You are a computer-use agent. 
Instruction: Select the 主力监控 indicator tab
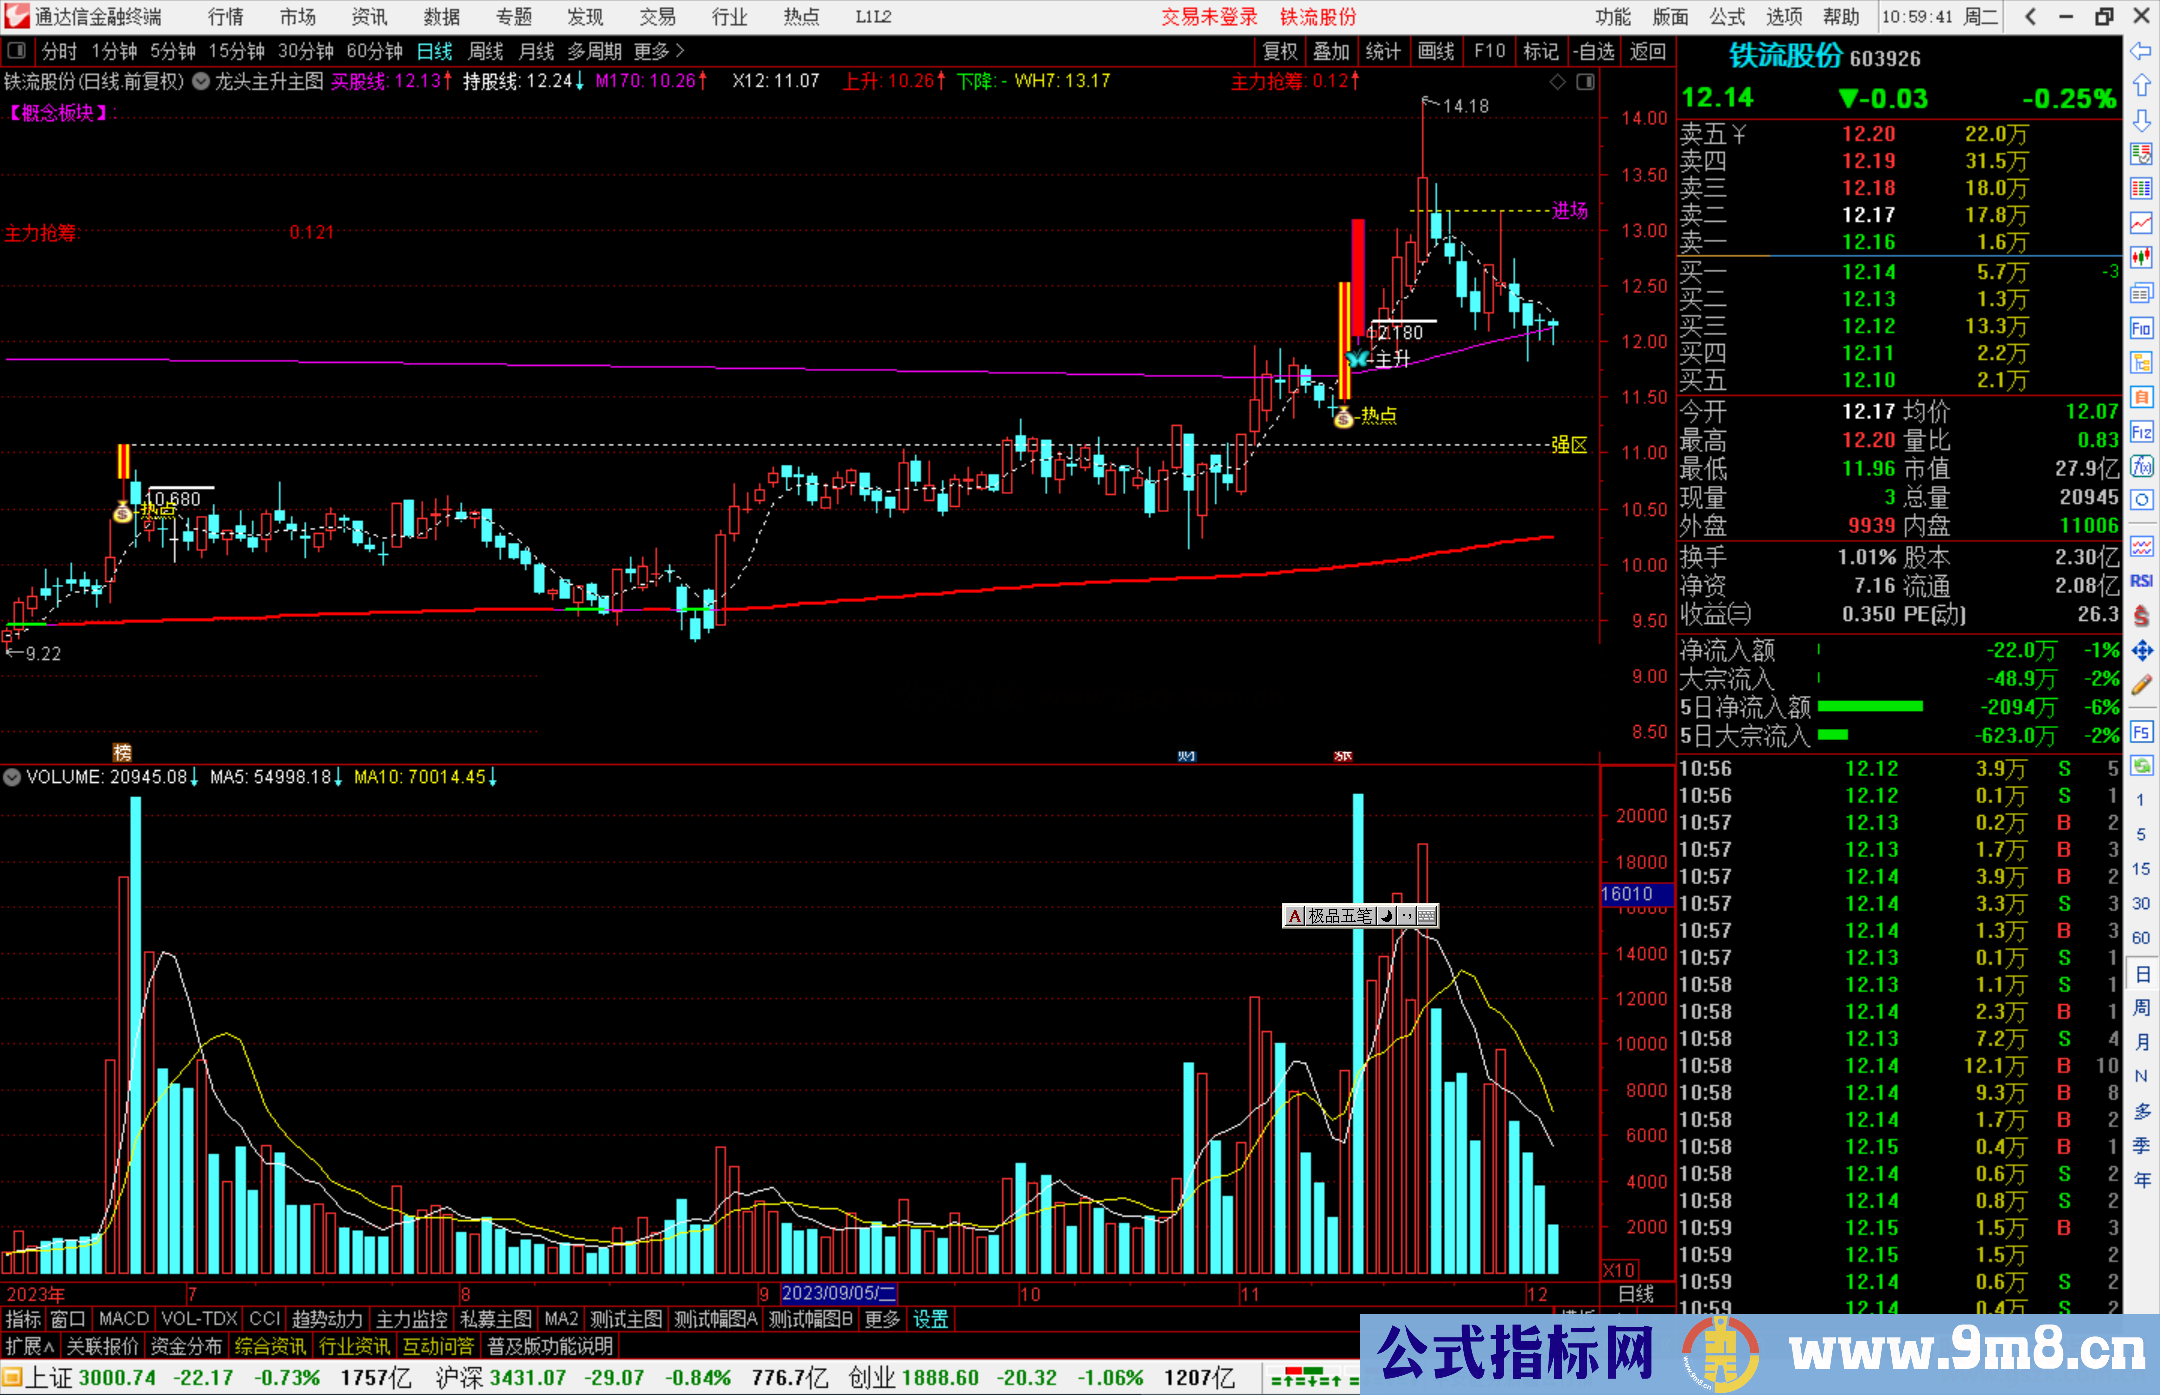click(x=412, y=1319)
